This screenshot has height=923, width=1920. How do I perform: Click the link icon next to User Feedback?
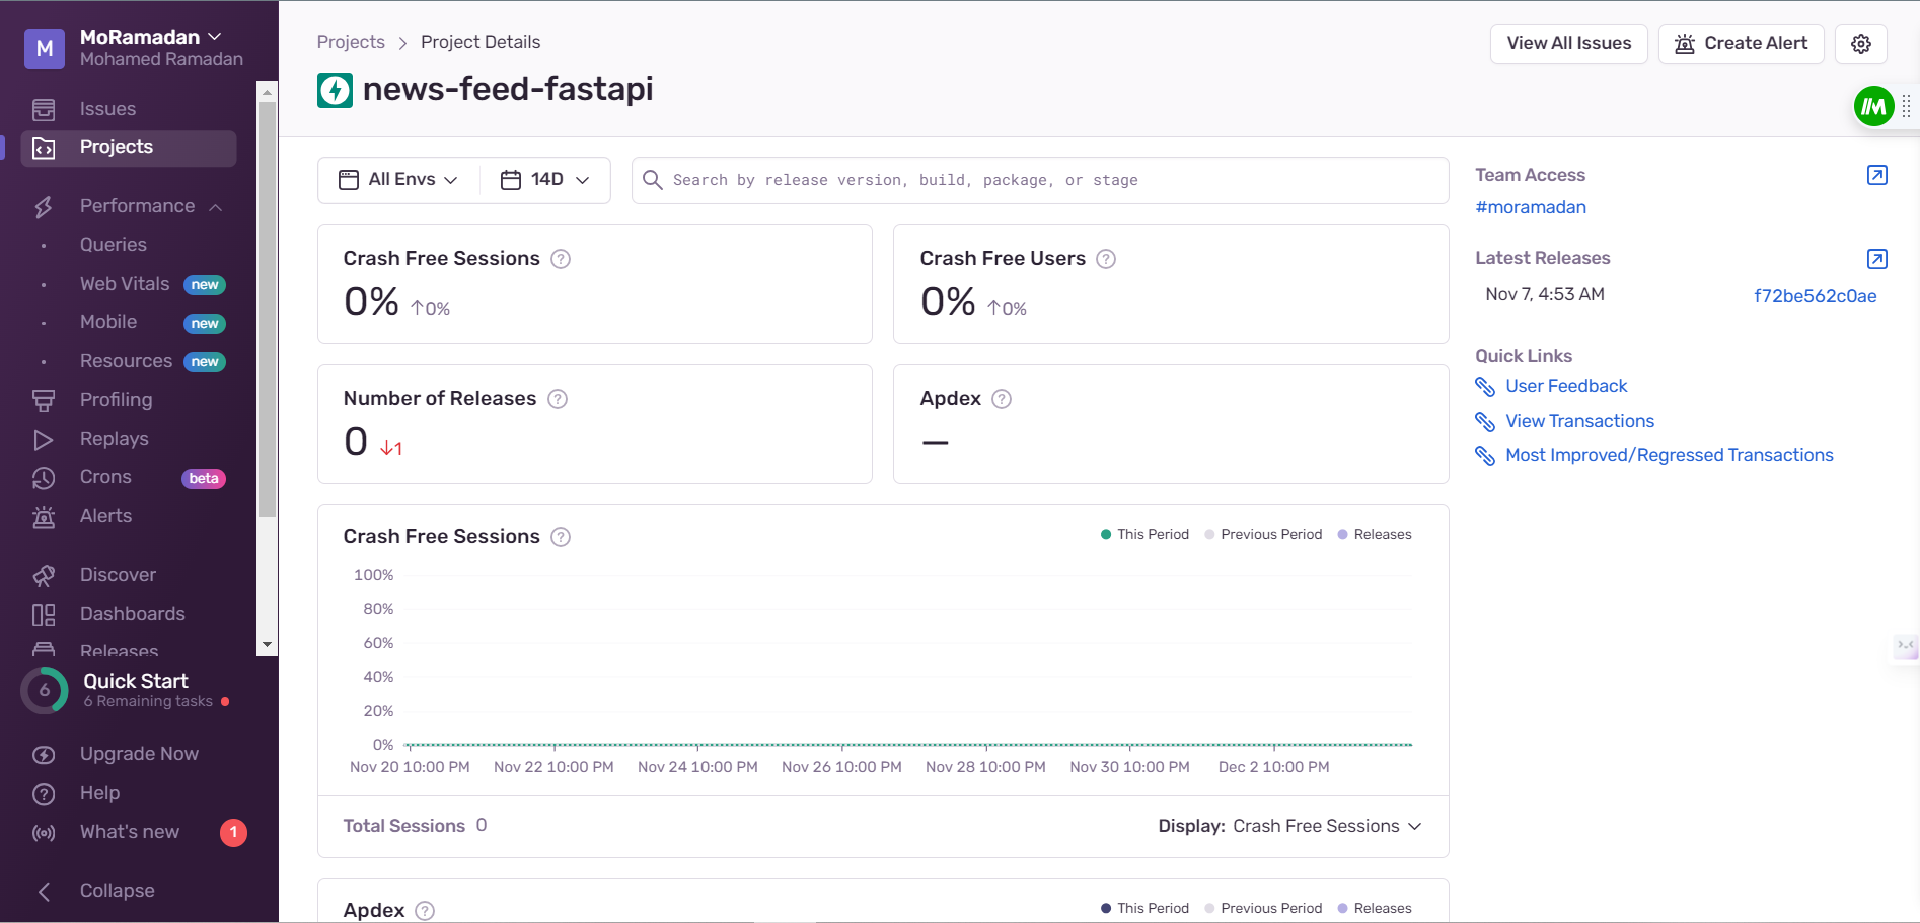1485,387
